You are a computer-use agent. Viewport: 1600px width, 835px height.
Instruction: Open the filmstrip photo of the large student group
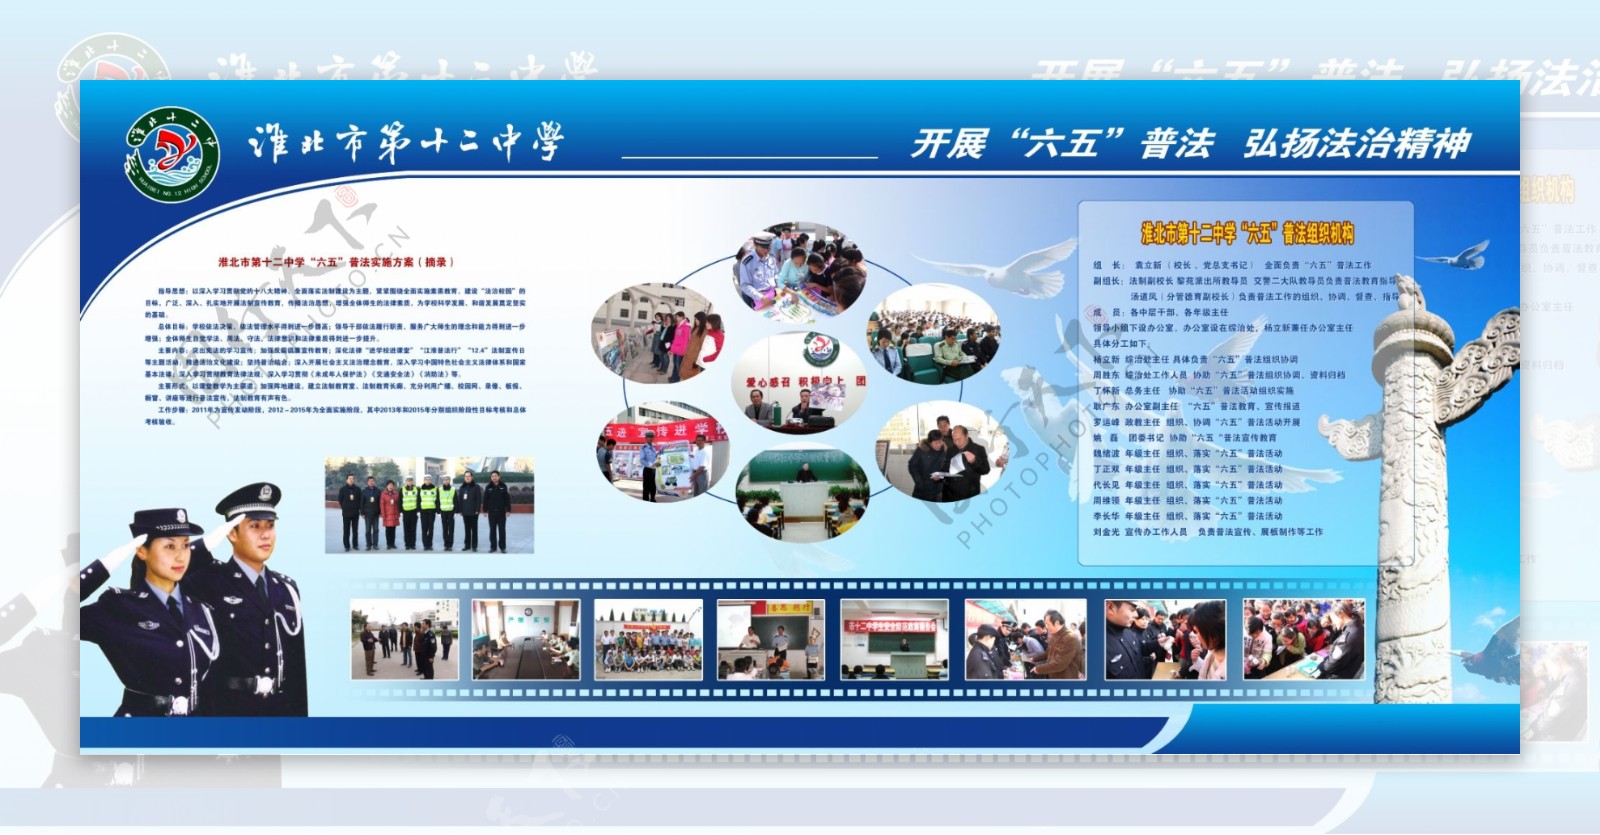648,639
